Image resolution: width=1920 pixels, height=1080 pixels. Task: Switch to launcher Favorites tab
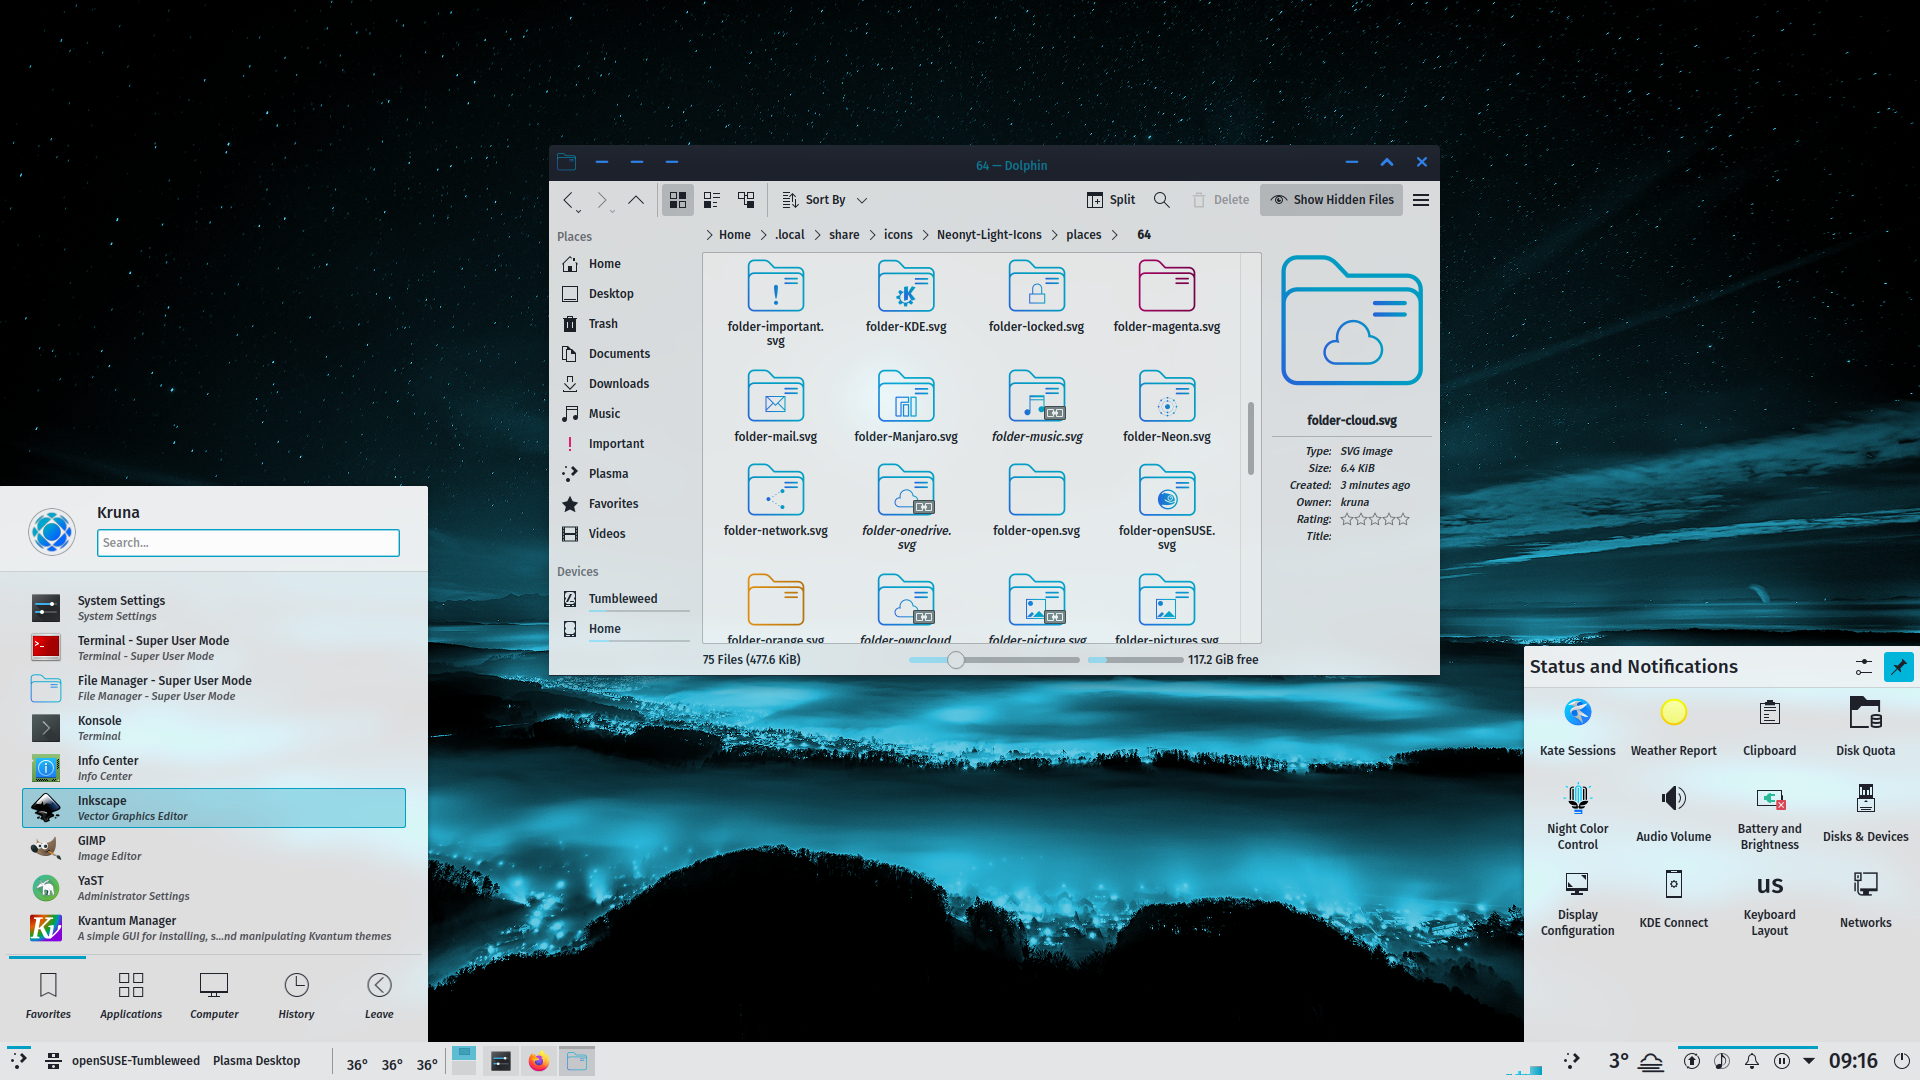pyautogui.click(x=48, y=997)
